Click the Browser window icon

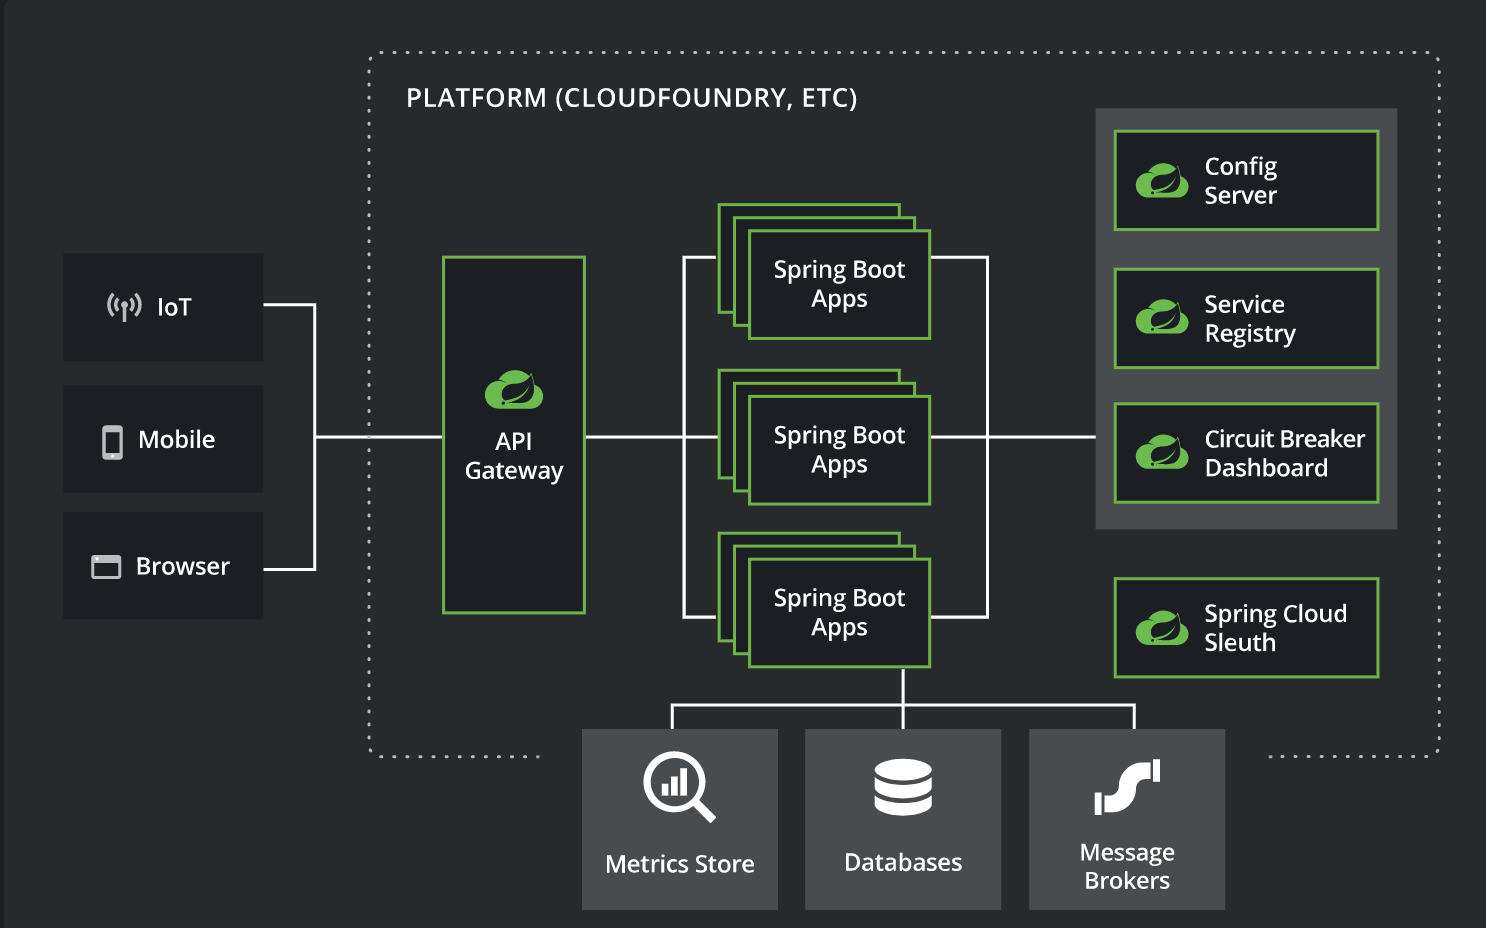pos(106,567)
